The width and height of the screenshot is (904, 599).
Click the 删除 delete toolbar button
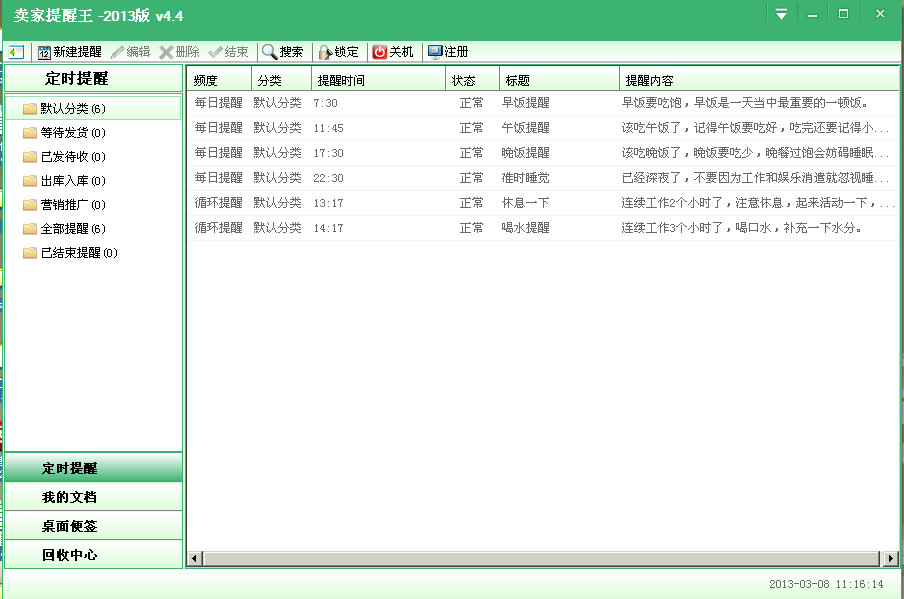(179, 52)
